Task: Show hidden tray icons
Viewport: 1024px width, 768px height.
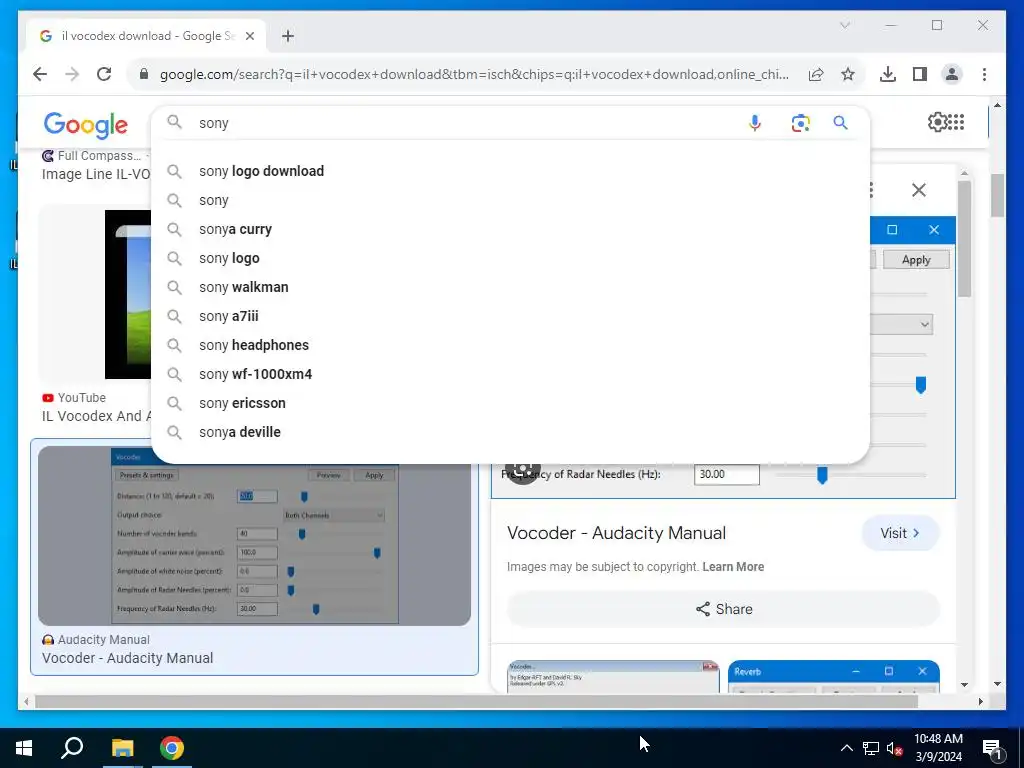Action: [x=846, y=748]
